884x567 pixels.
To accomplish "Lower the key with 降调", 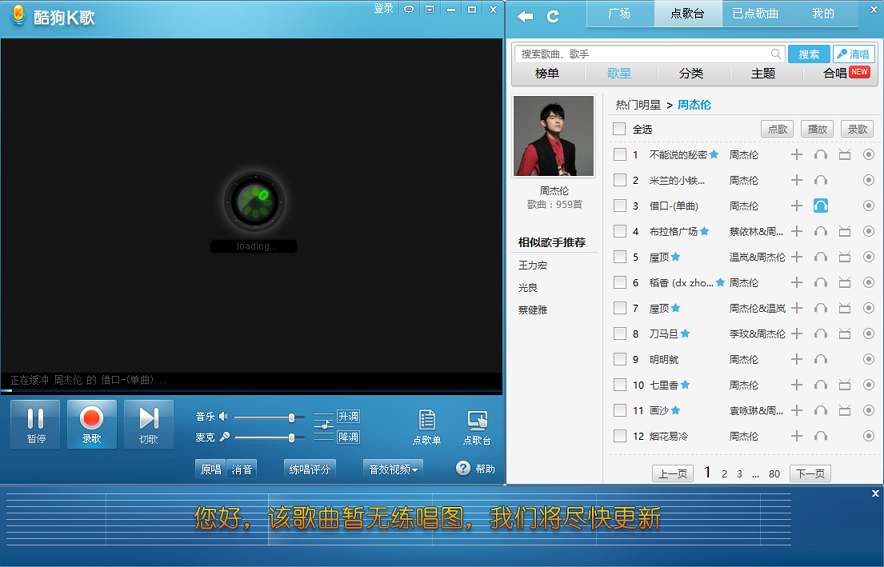I will coord(348,437).
